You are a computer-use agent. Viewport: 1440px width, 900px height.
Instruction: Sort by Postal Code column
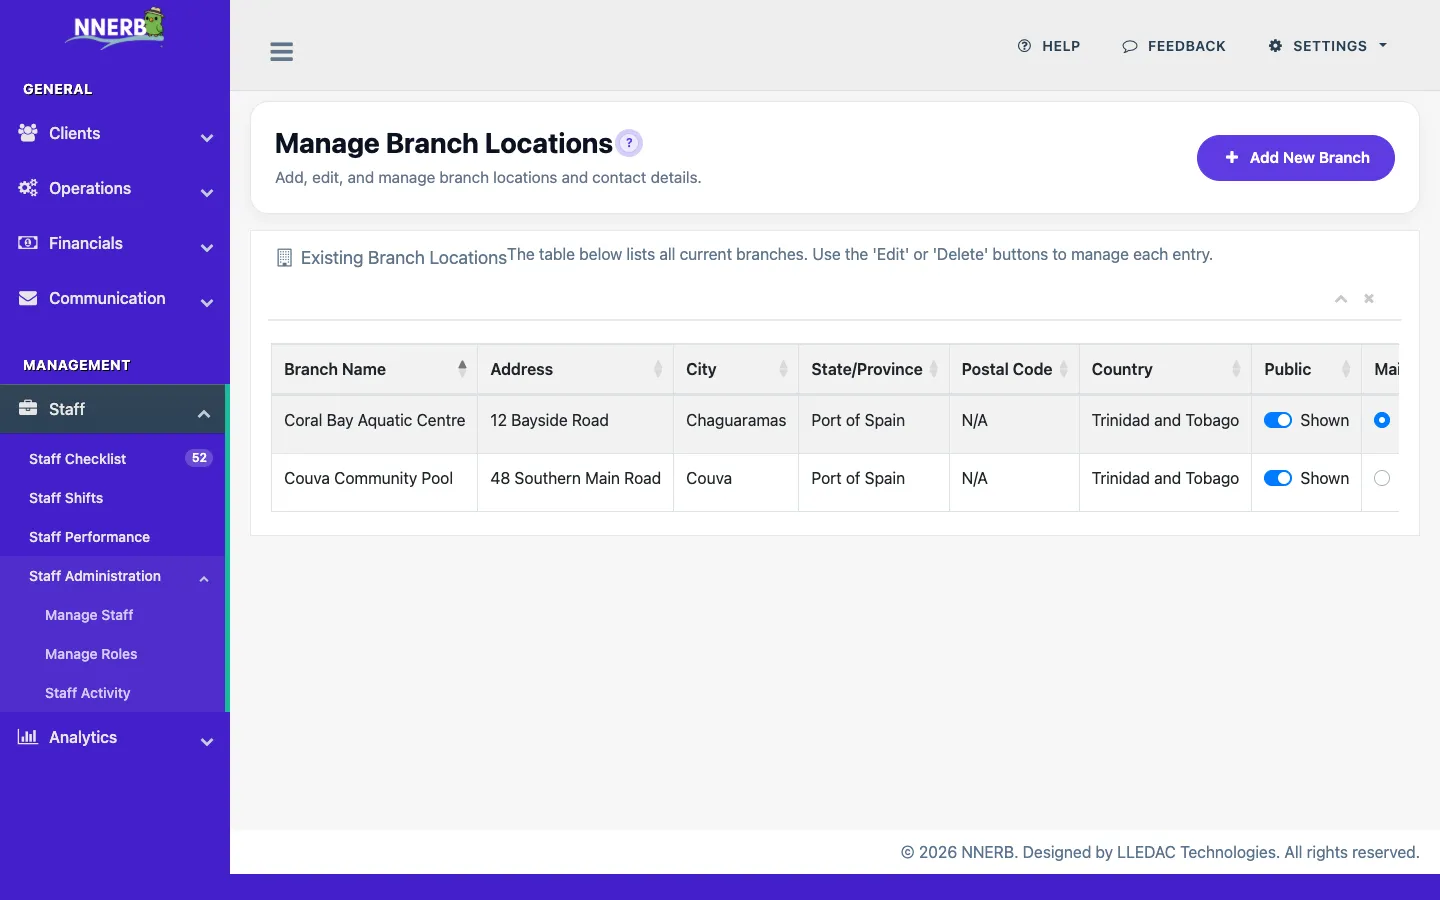1014,369
